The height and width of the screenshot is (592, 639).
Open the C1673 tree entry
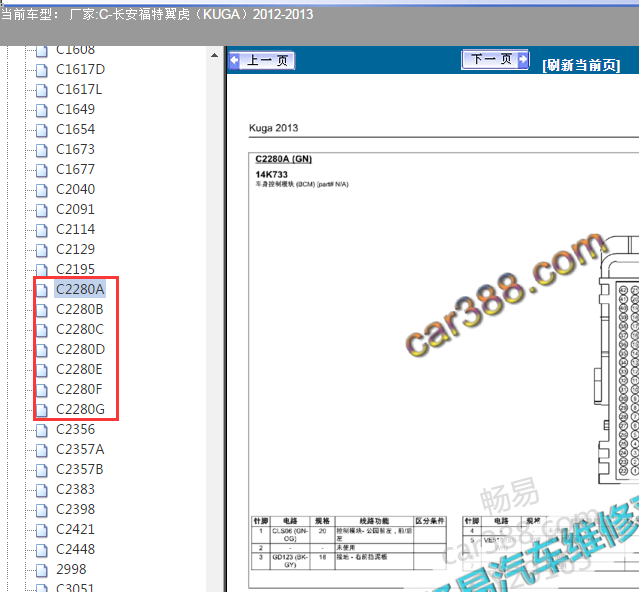pos(75,149)
